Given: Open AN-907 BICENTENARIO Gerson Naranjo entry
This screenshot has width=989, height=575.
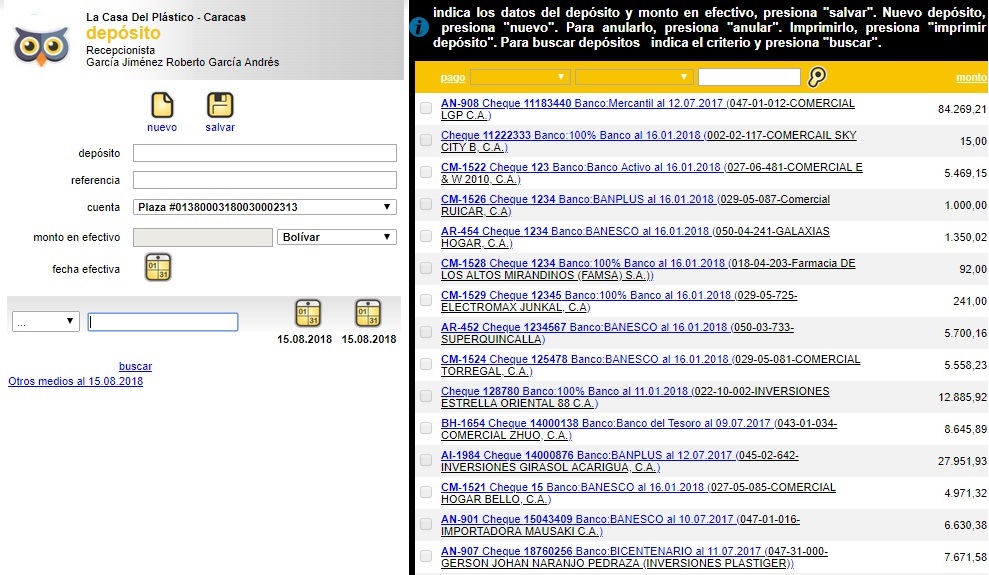Looking at the screenshot, I should coord(634,557).
